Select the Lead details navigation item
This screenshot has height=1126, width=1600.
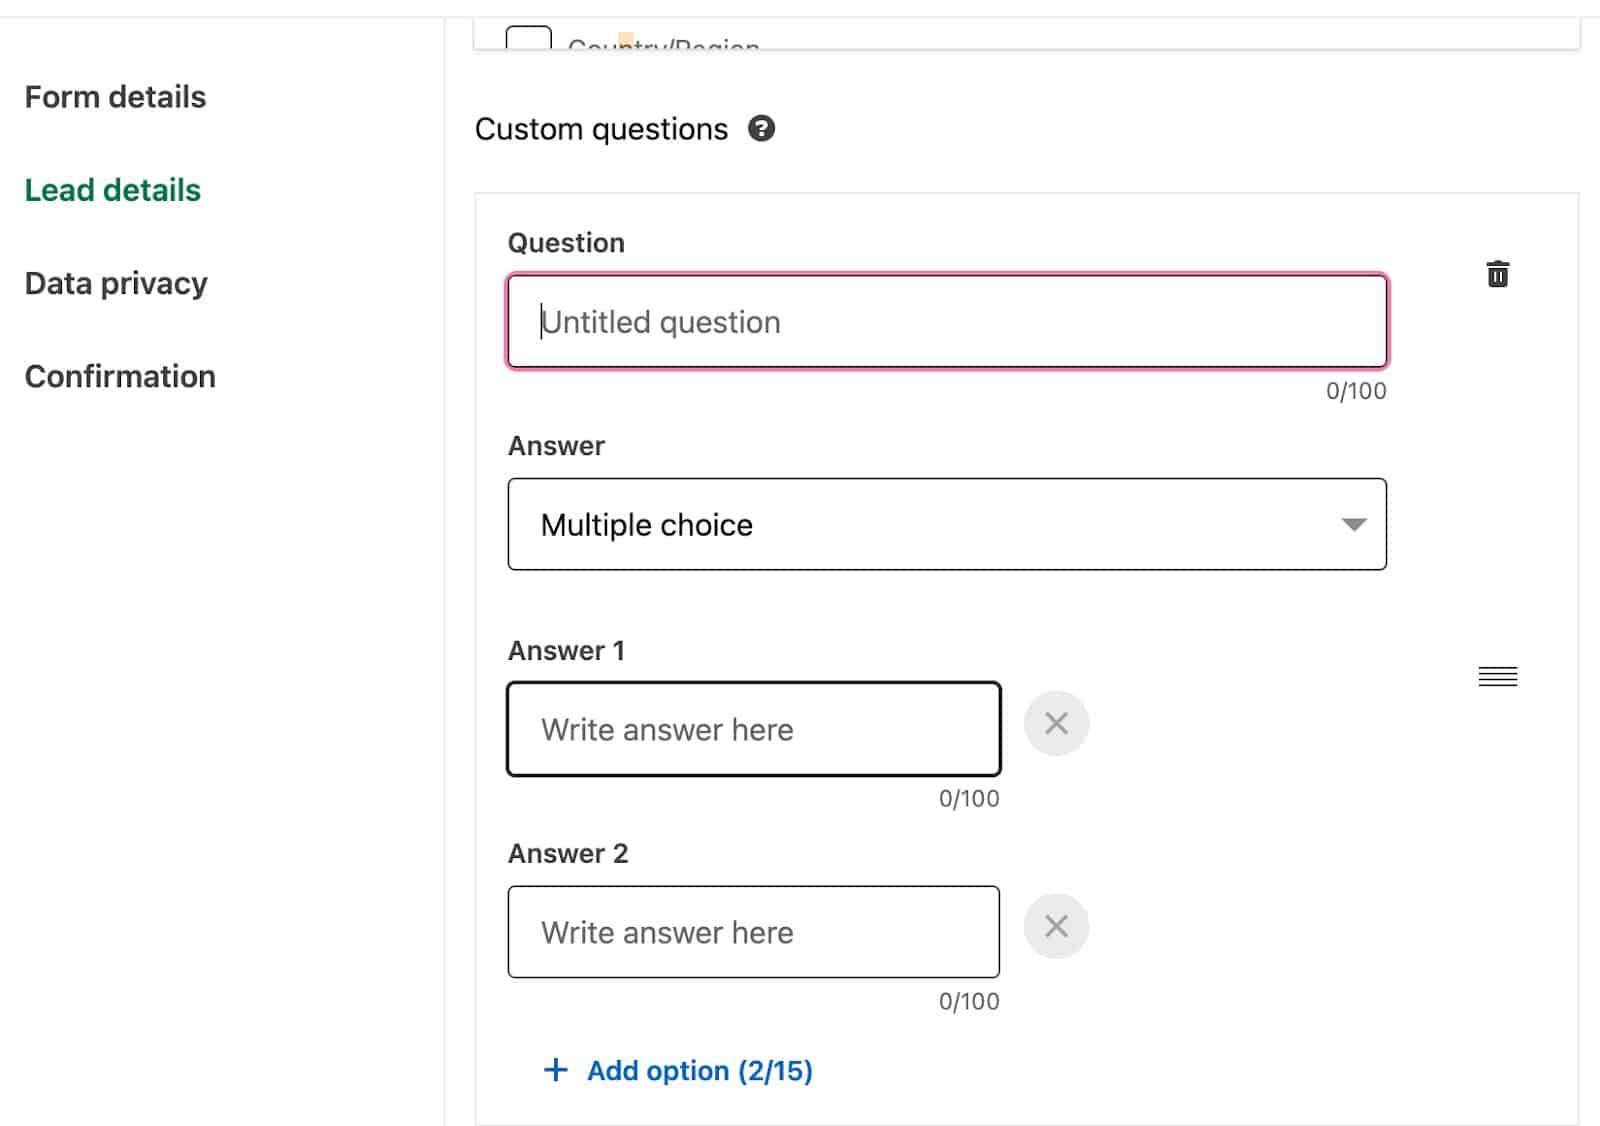pyautogui.click(x=112, y=190)
